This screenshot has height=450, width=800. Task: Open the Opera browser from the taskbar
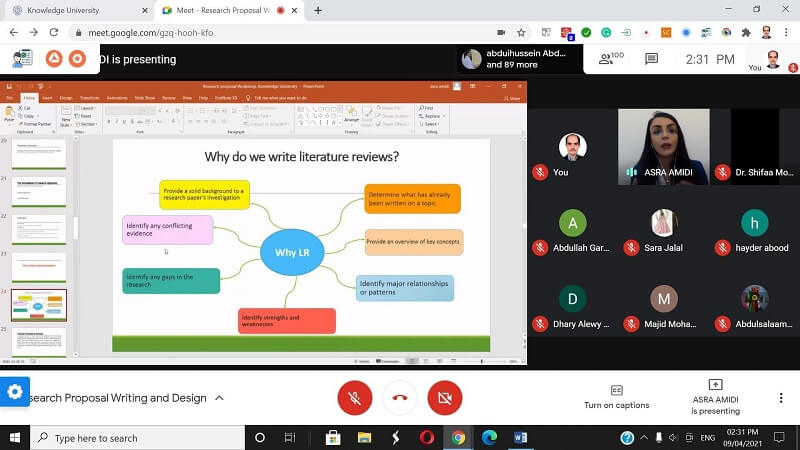tap(427, 438)
